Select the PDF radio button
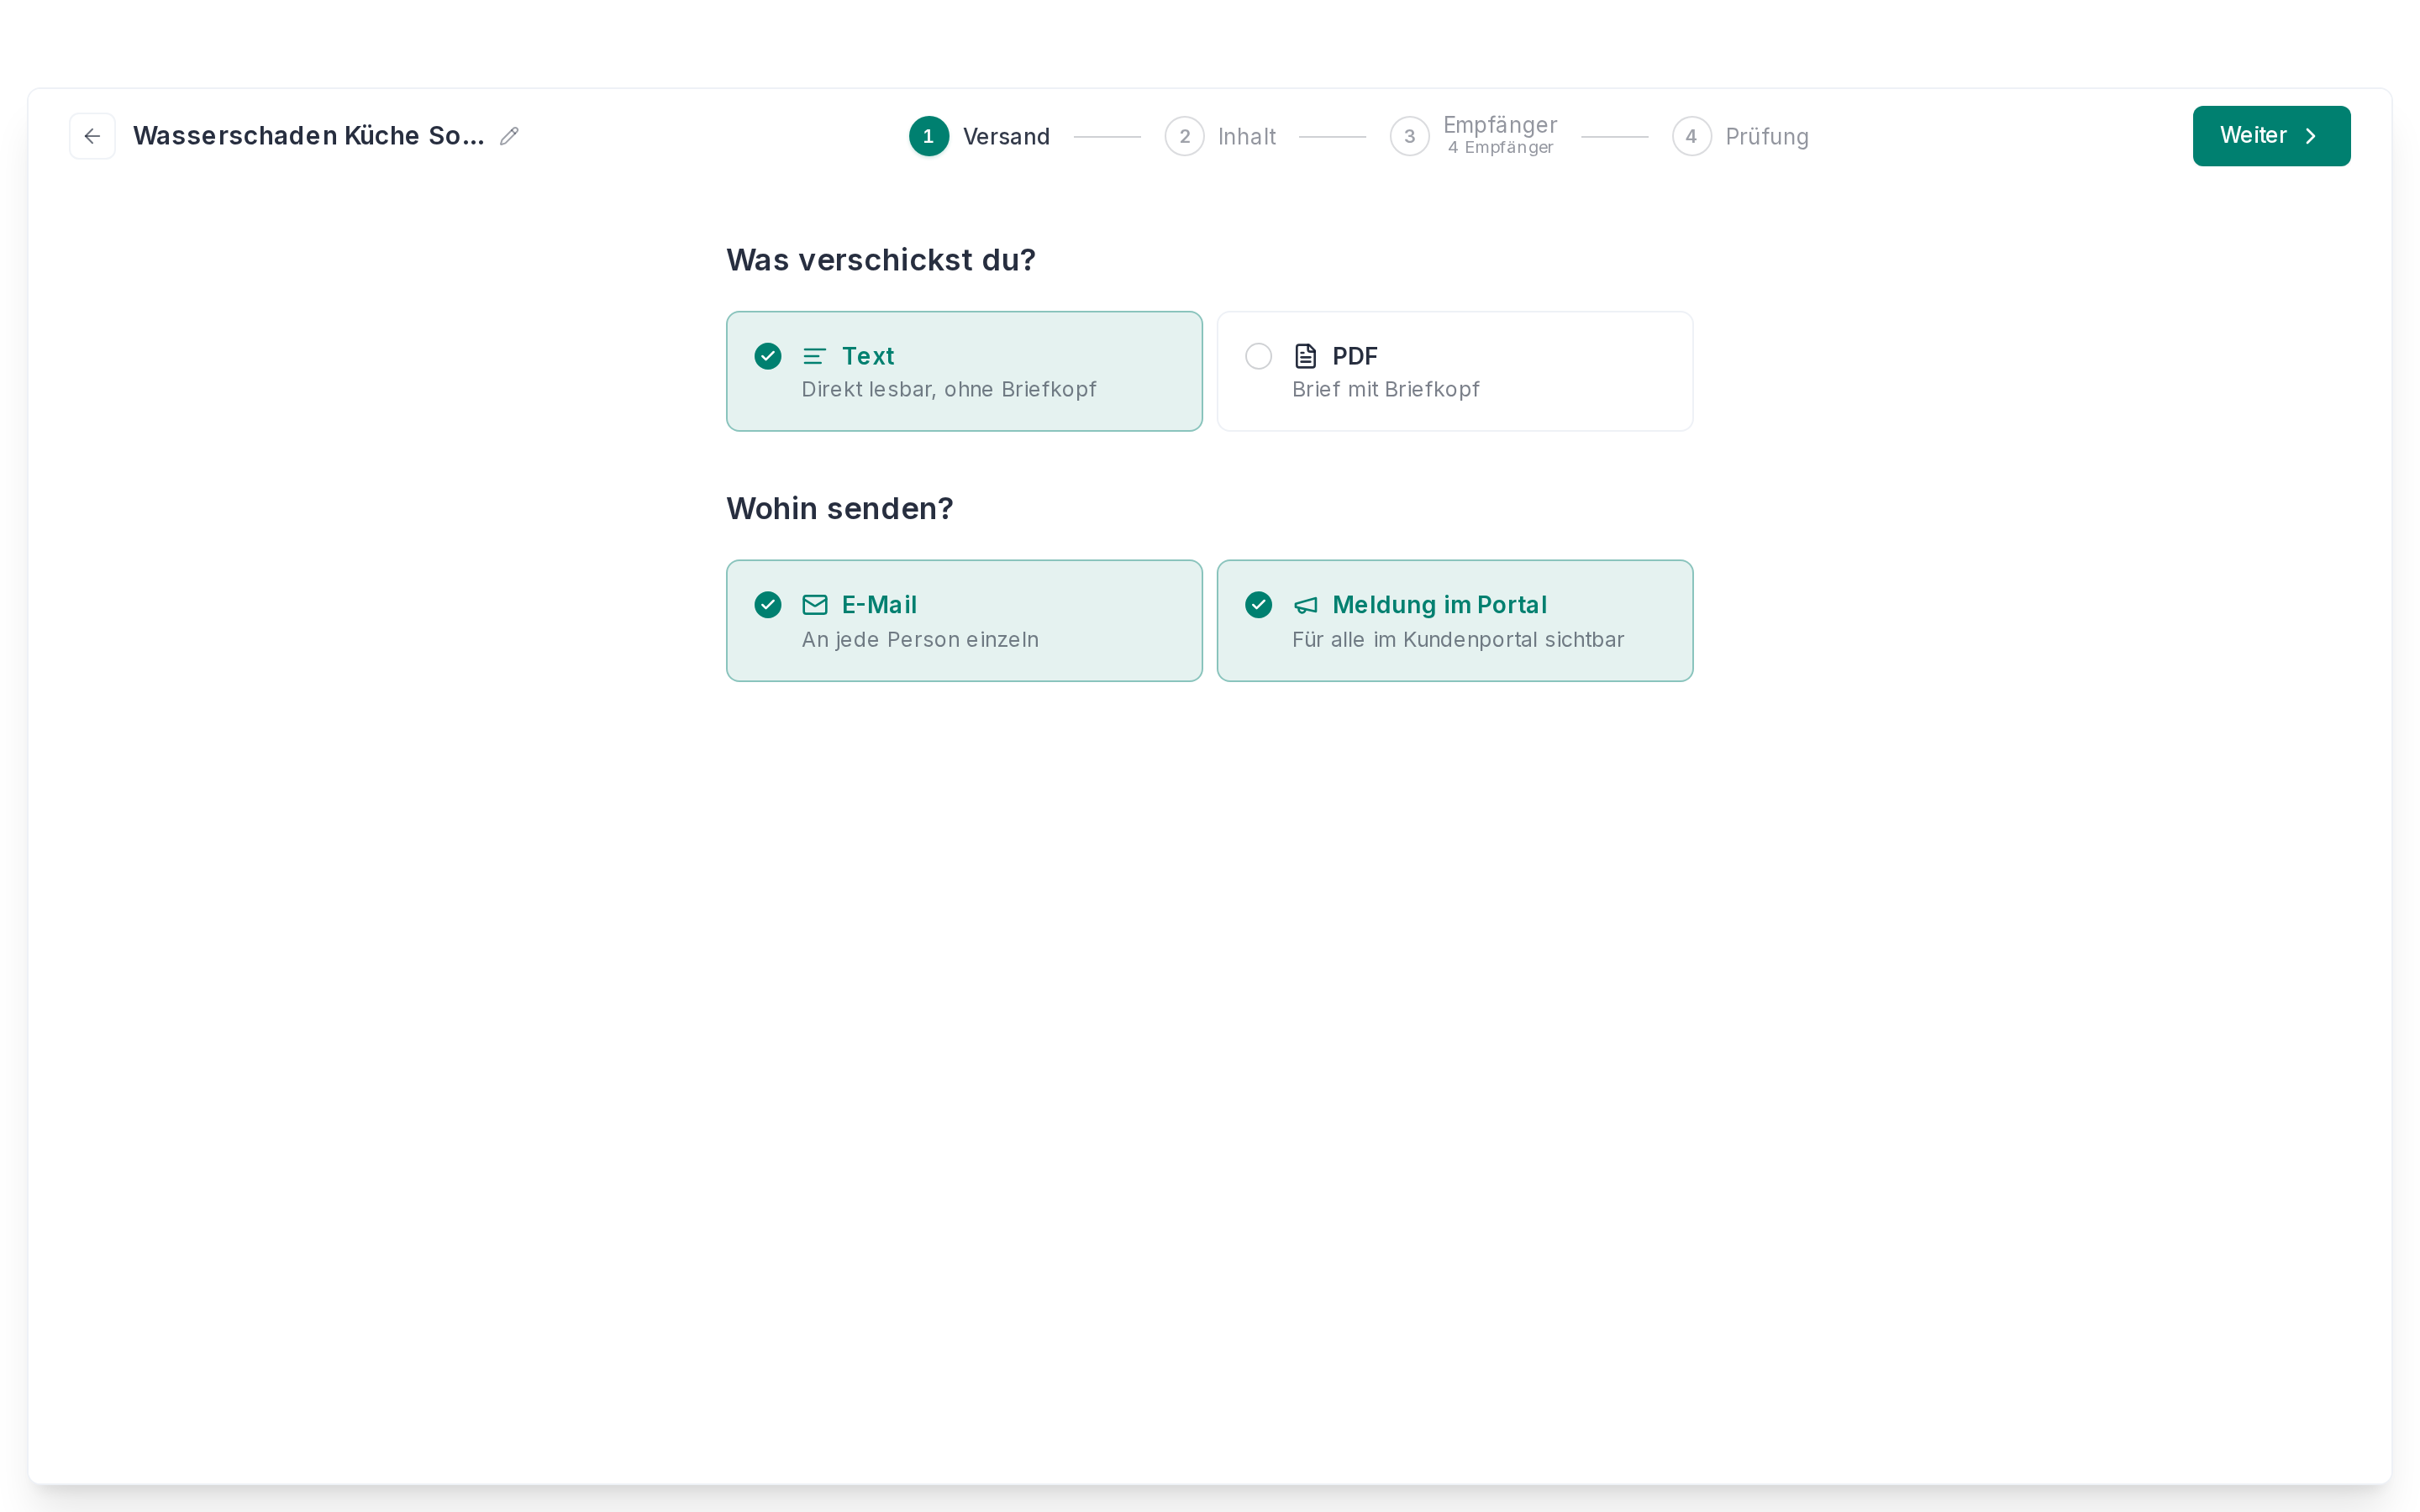Viewport: 2420px width, 1512px height. point(1258,356)
